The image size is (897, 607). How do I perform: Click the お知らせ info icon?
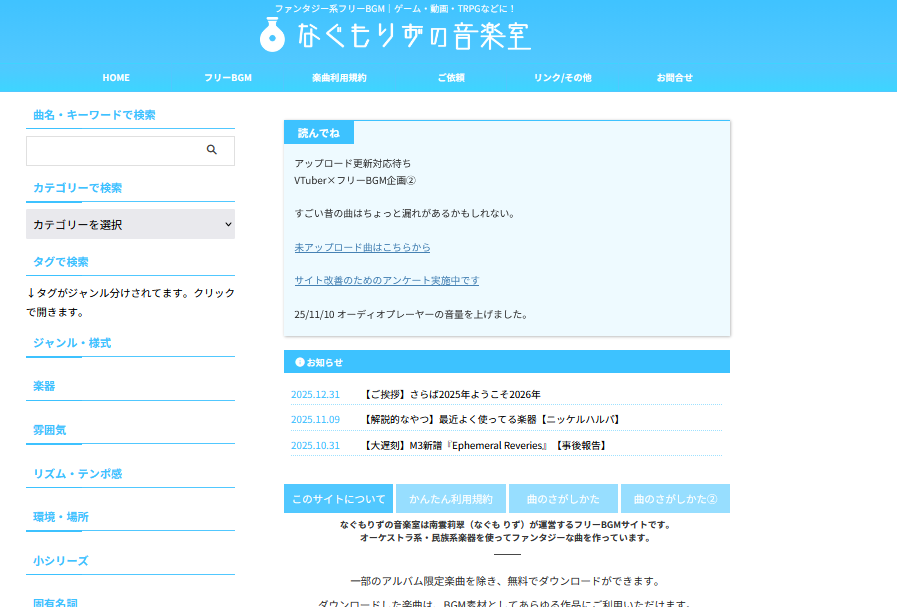(x=299, y=362)
